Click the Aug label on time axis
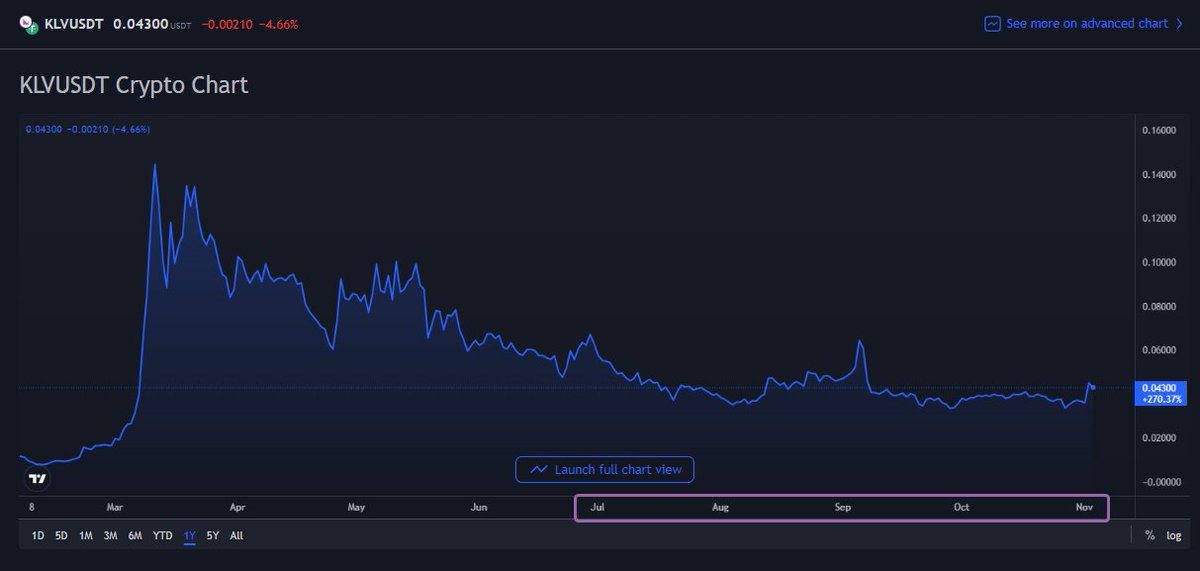 pos(720,508)
